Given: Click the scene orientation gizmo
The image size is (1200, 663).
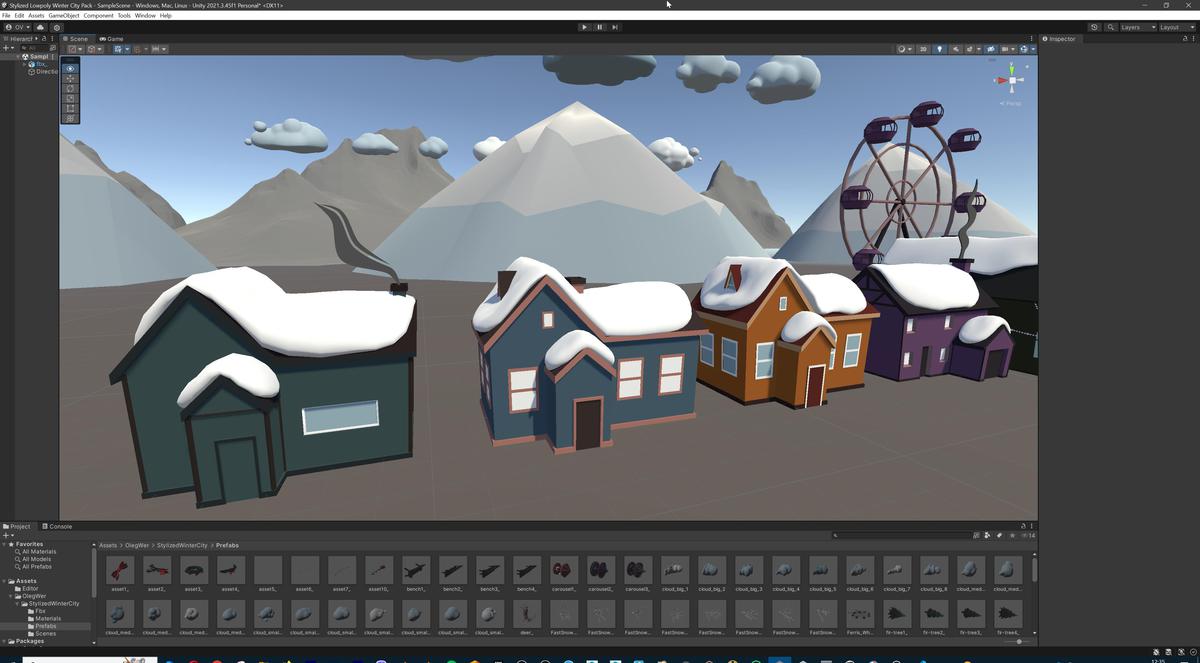Looking at the screenshot, I should click(1011, 80).
